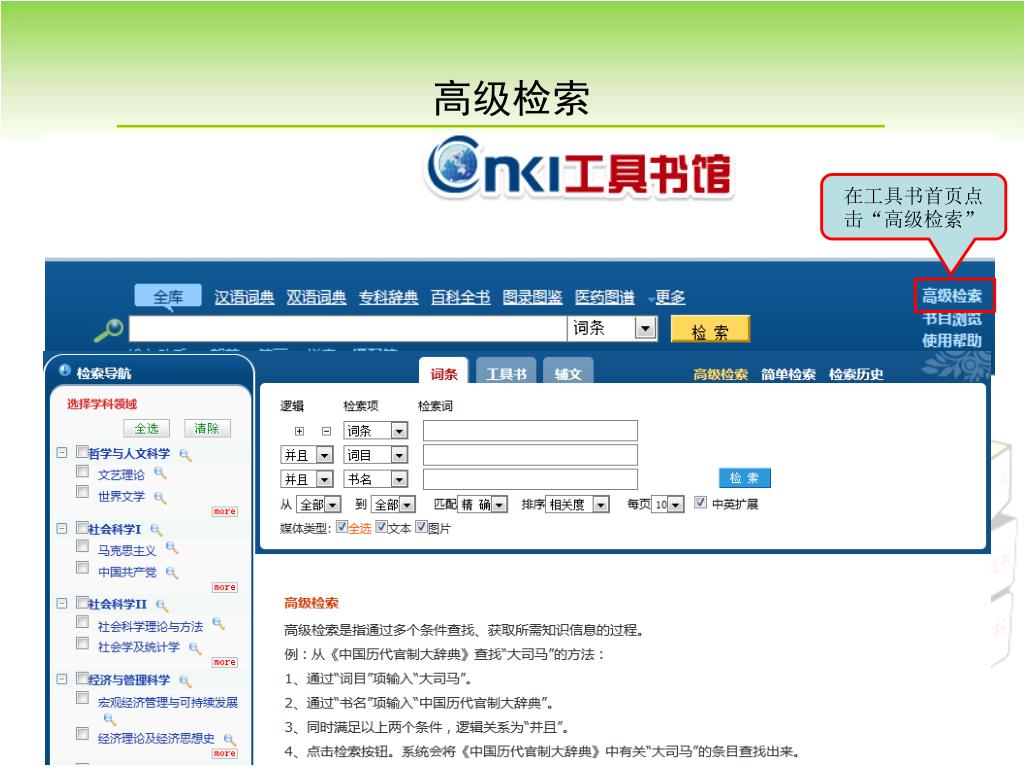Viewport: 1024px width, 768px height.
Task: Open the 词条 dropdown beside top search box
Action: [x=612, y=328]
